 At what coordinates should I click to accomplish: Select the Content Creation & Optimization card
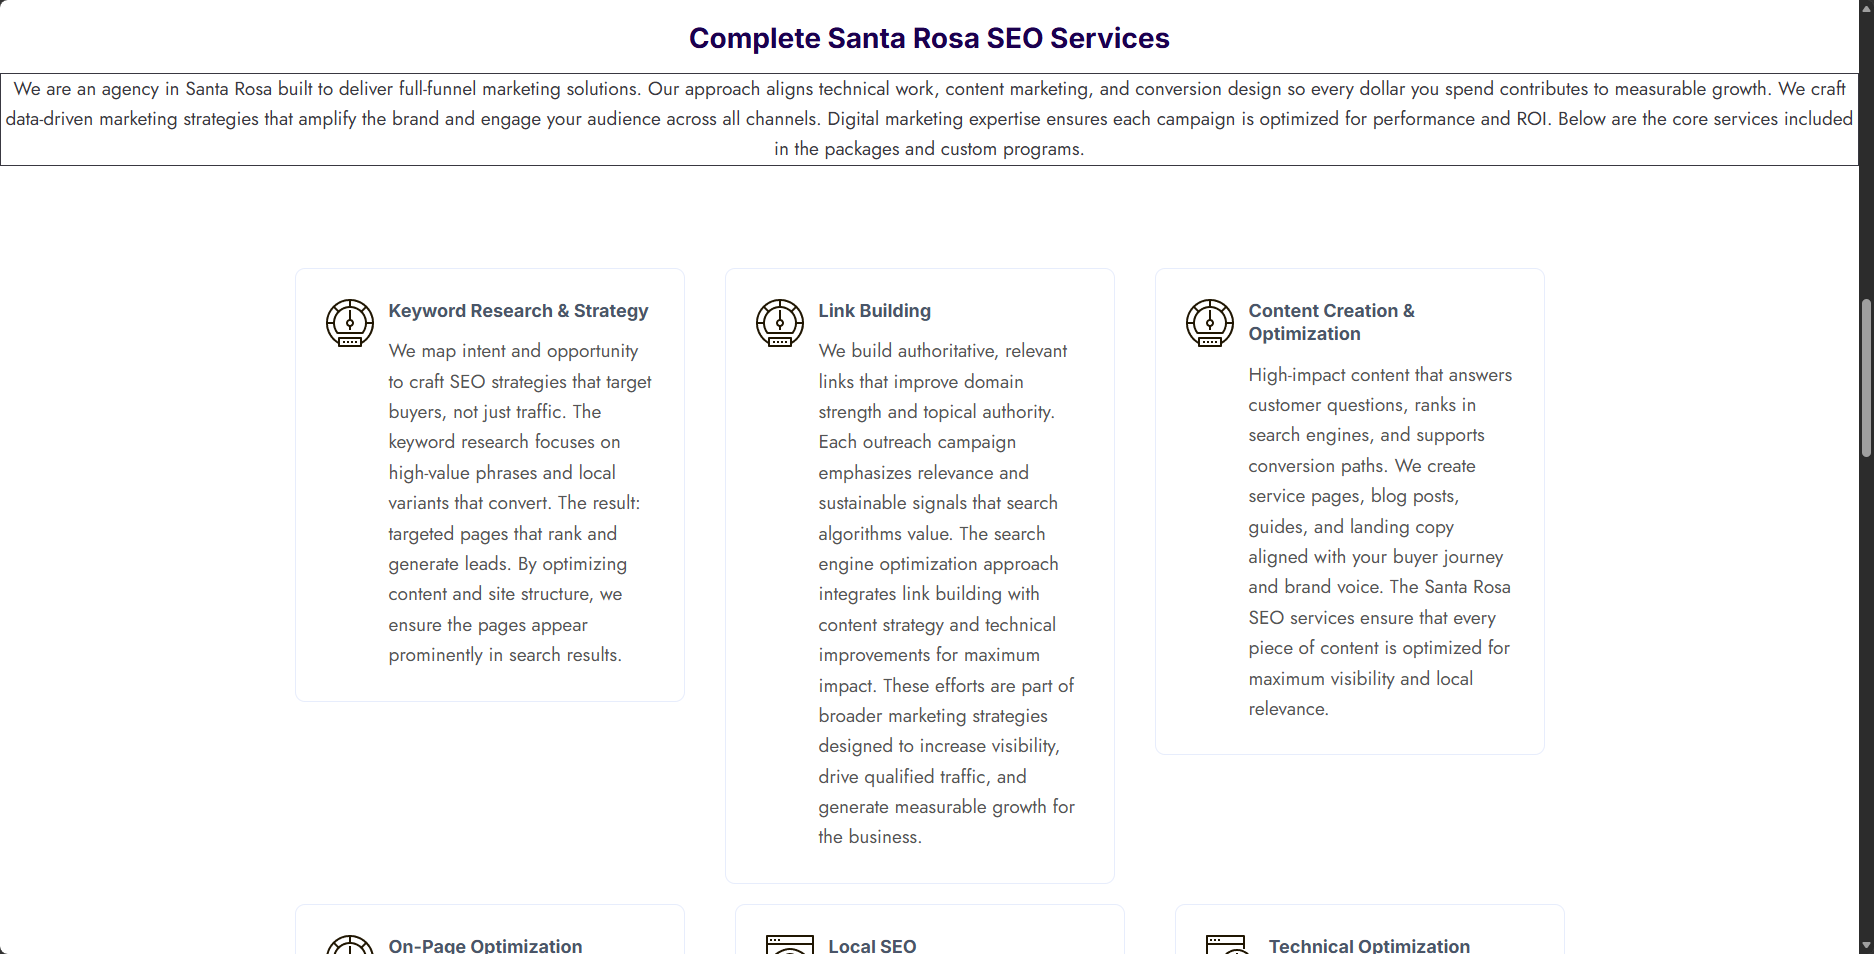(1349, 510)
